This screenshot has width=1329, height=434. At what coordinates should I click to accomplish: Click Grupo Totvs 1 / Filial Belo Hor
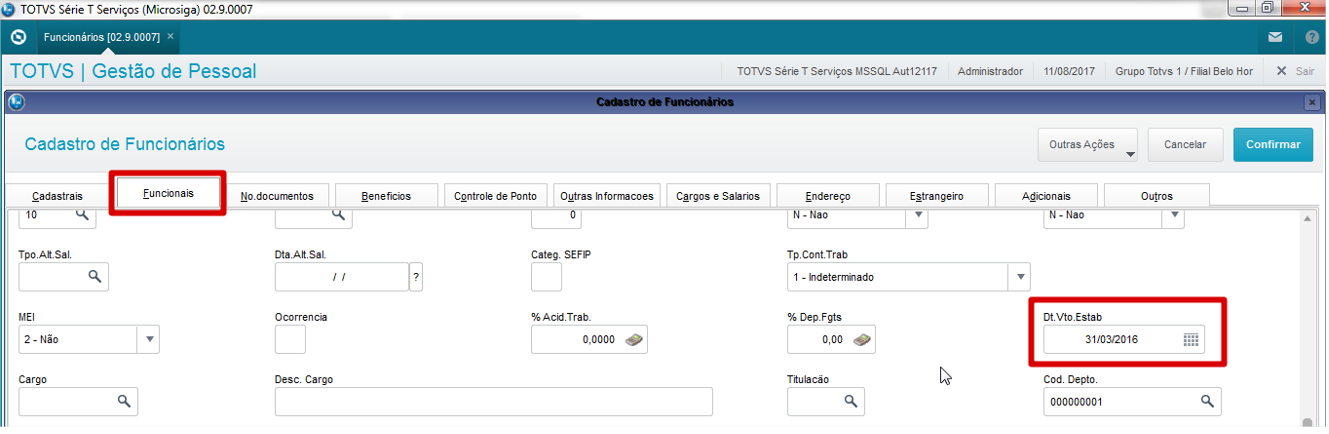coord(1184,72)
